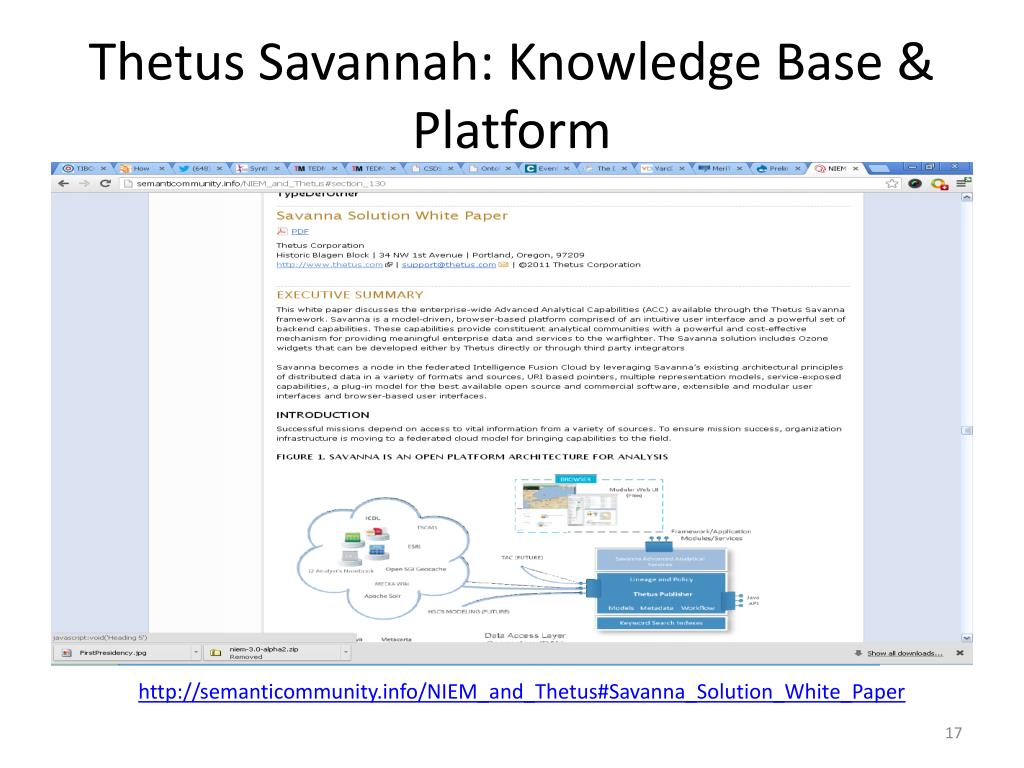This screenshot has width=1024, height=768.
Task: Click the download arrow icon beside Show all downloads
Action: 858,652
